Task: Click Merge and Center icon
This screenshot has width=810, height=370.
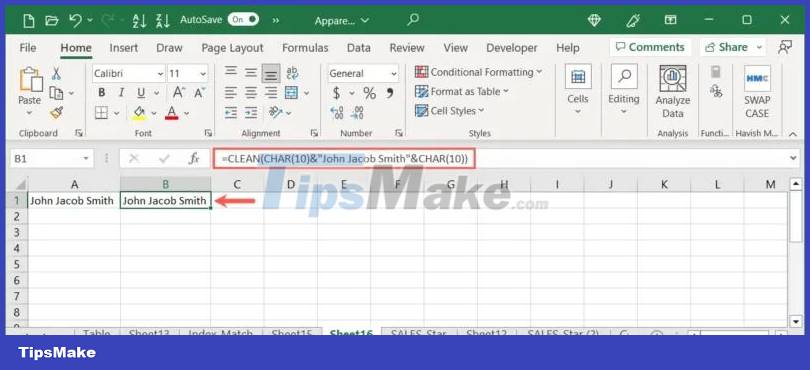Action: 292,93
